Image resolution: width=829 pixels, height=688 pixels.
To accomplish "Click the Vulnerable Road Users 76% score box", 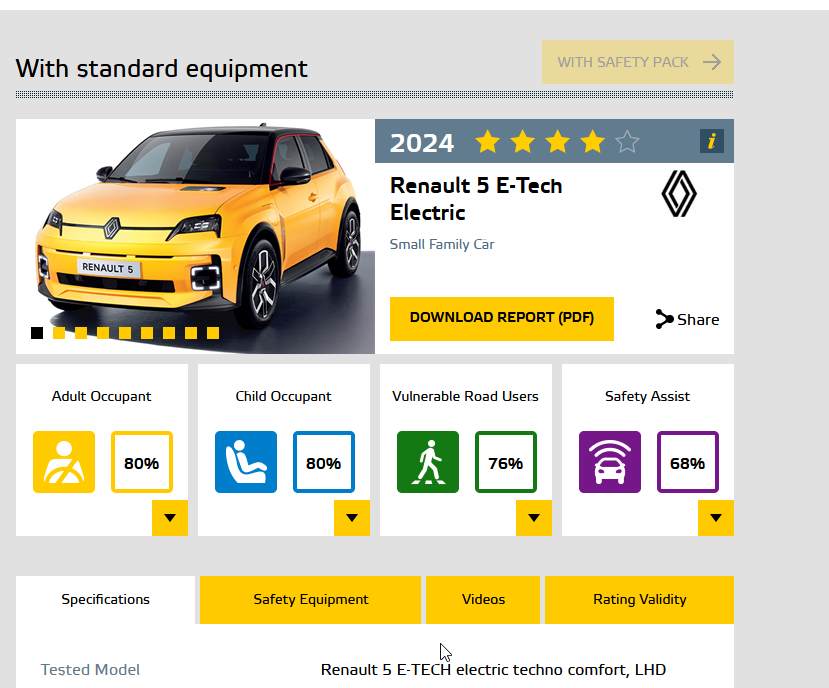I will tap(505, 462).
